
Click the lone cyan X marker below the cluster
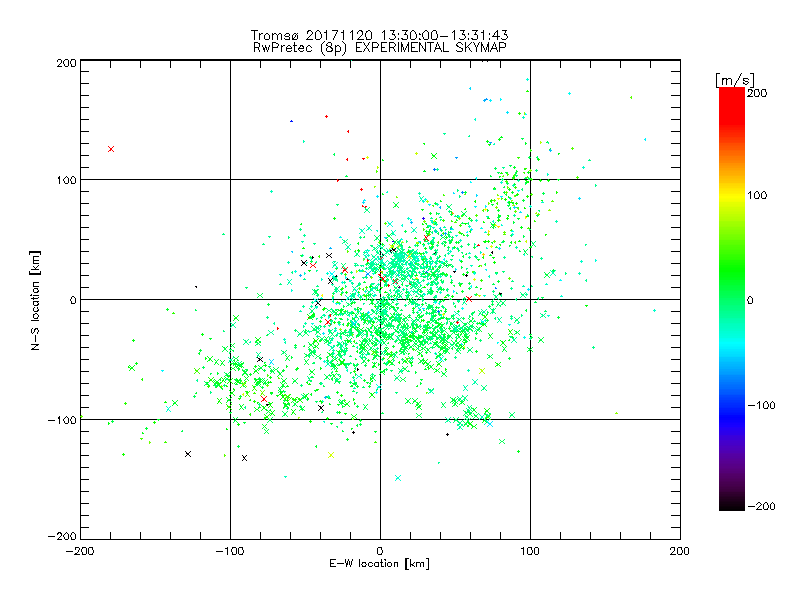(398, 478)
